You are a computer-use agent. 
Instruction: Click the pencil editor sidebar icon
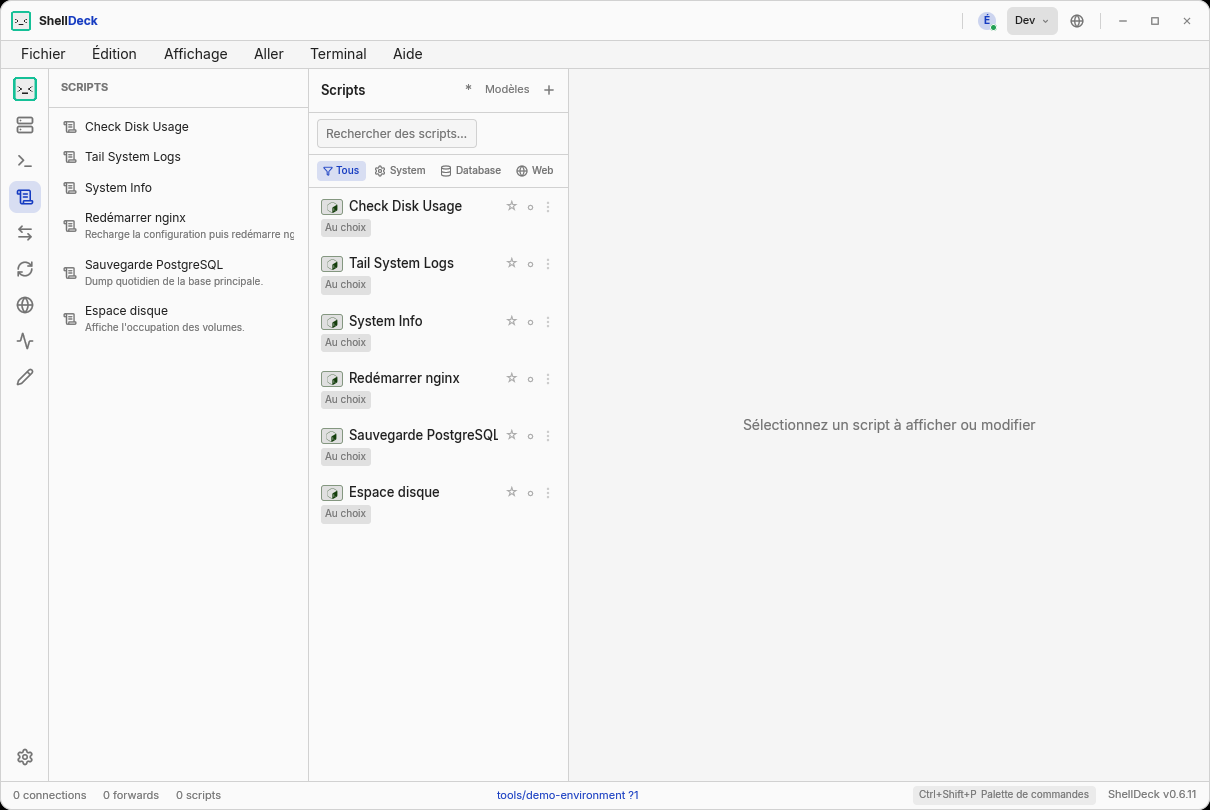25,377
